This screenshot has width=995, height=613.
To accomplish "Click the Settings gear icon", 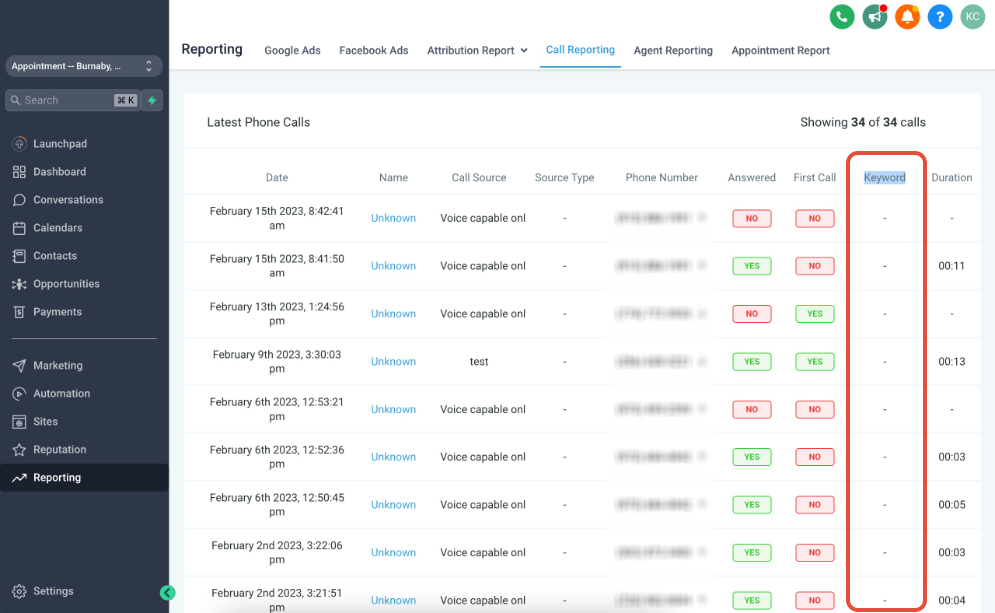I will click(19, 591).
